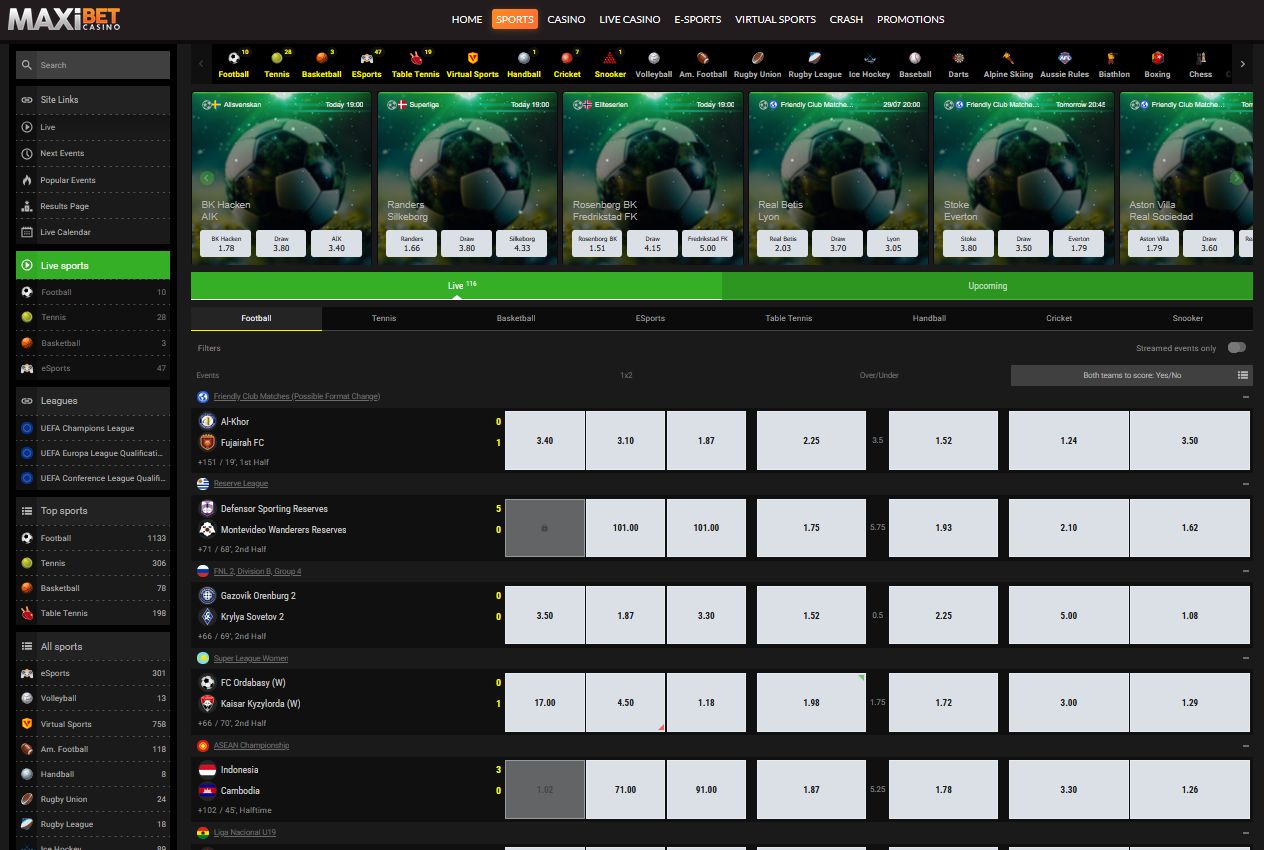The width and height of the screenshot is (1264, 850).
Task: Collapse the Friendly Club Matches league section
Action: [1246, 397]
